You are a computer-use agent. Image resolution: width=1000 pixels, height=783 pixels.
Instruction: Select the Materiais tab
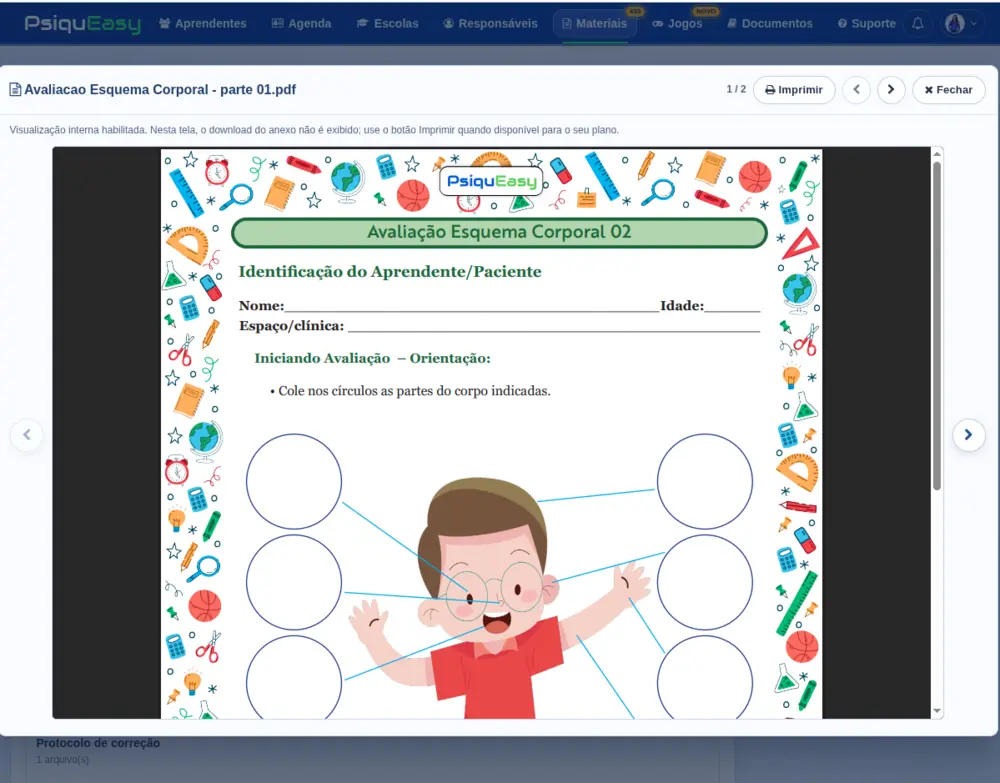click(594, 24)
